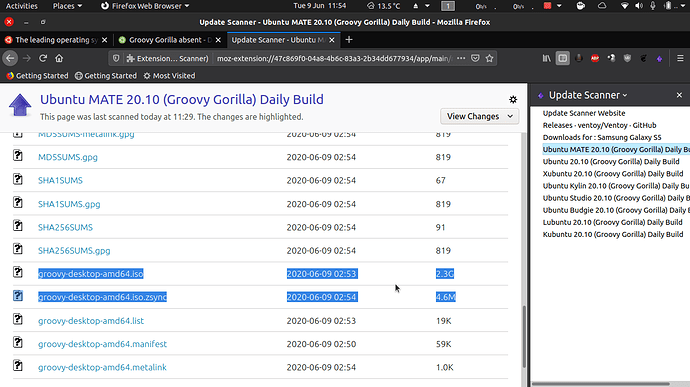This screenshot has width=690, height=387.
Task: Open the groovy-desktop-amd64.iso link
Action: point(91,274)
